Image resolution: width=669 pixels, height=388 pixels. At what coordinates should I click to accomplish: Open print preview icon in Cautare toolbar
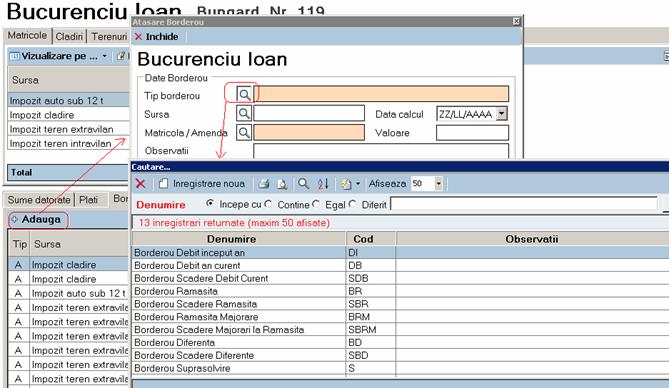282,184
